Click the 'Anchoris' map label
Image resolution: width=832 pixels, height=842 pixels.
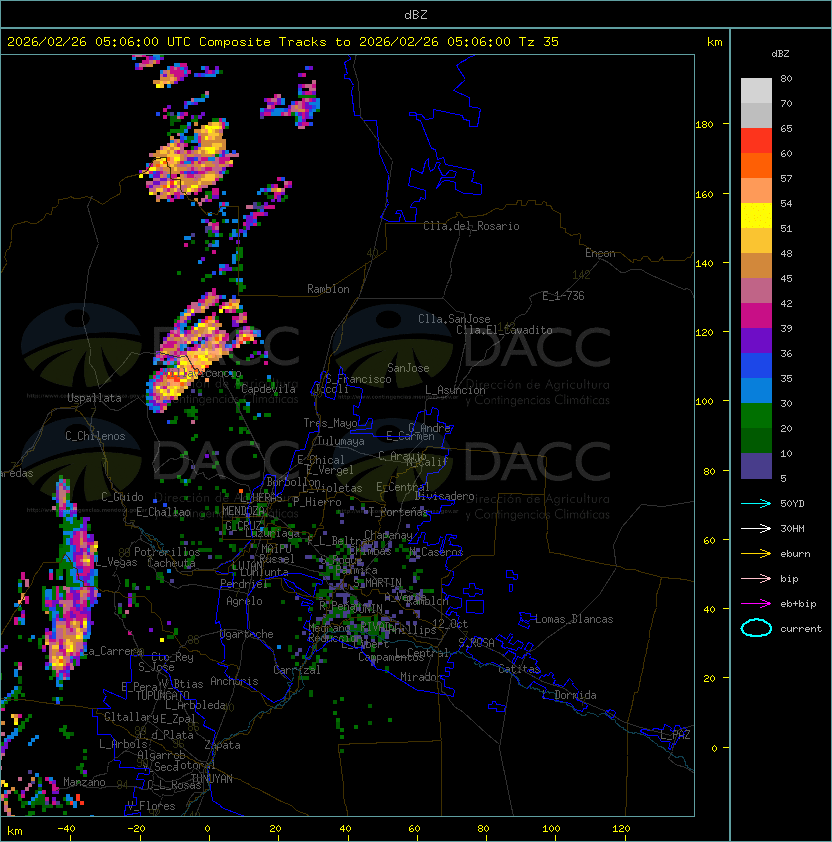tap(234, 681)
